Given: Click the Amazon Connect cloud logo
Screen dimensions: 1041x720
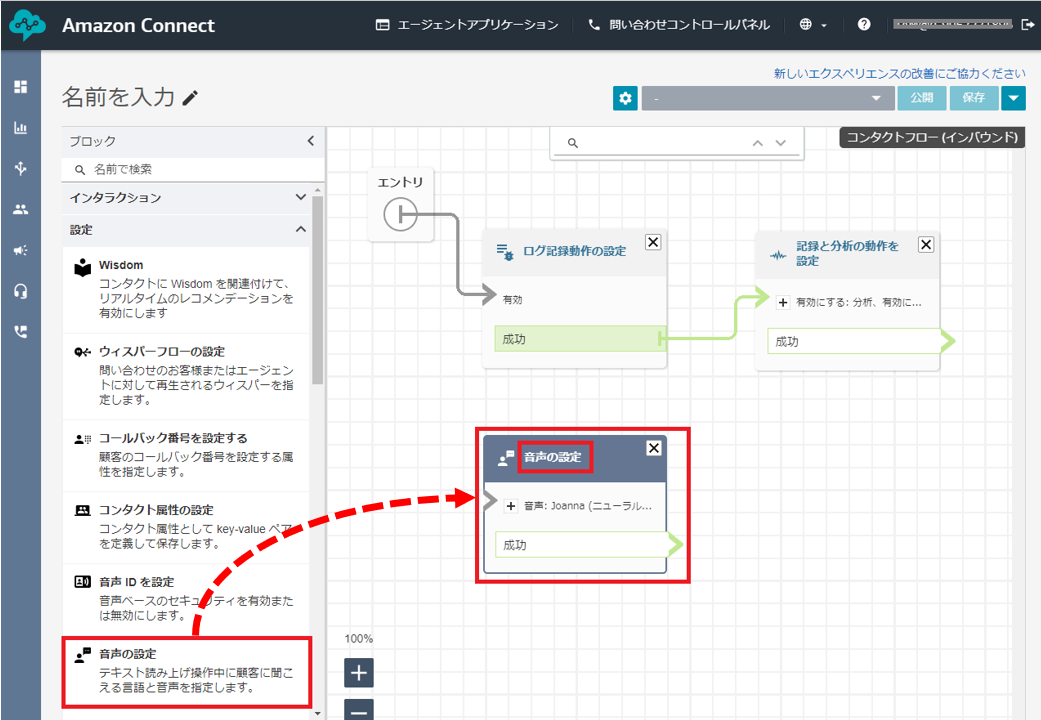Looking at the screenshot, I should 27,25.
